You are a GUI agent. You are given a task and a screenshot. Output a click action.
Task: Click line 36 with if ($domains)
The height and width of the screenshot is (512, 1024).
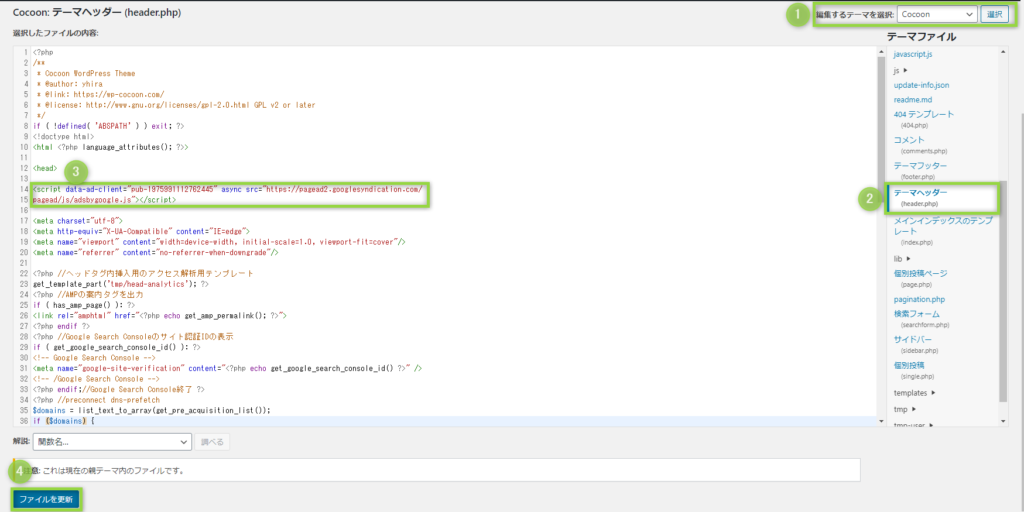64,421
